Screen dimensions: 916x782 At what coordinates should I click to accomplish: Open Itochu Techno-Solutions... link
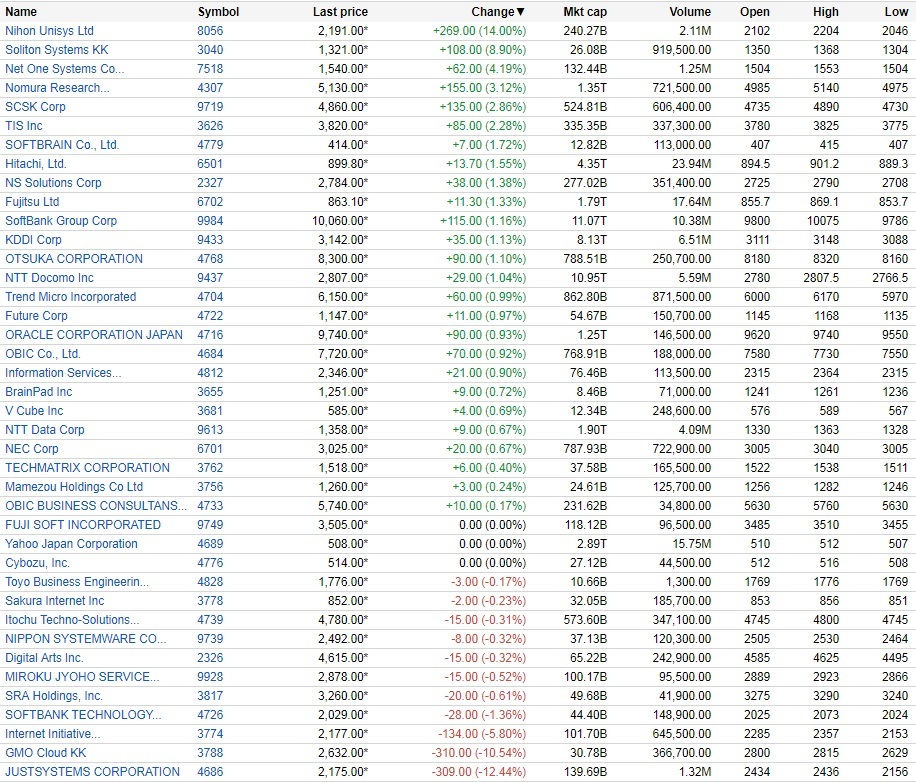(72, 620)
